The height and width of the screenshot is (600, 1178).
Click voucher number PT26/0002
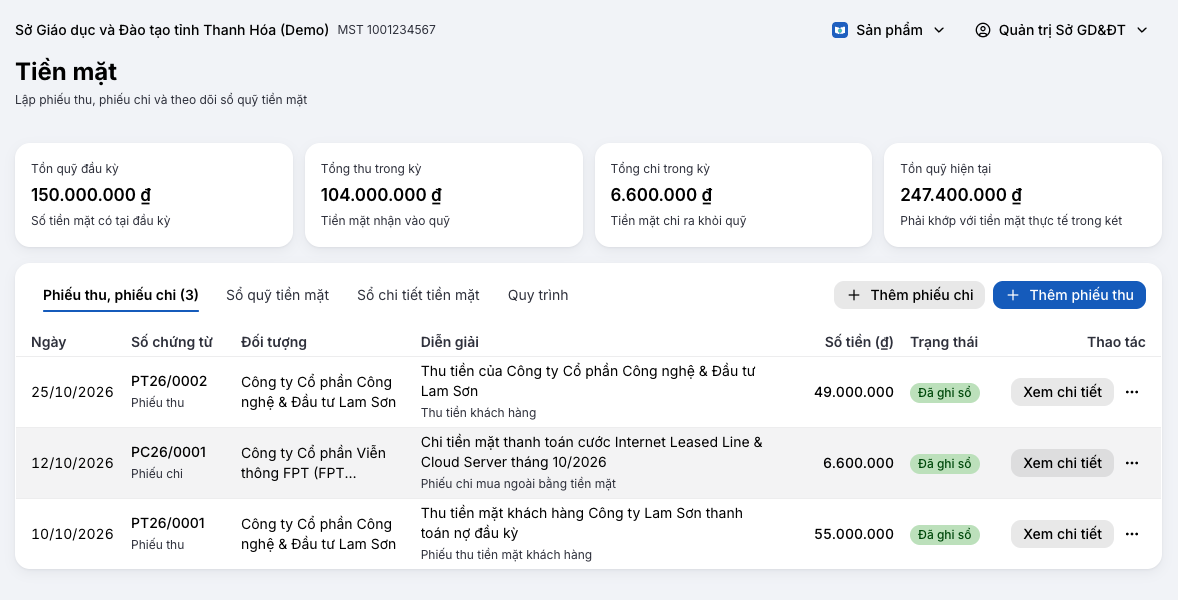(x=169, y=381)
